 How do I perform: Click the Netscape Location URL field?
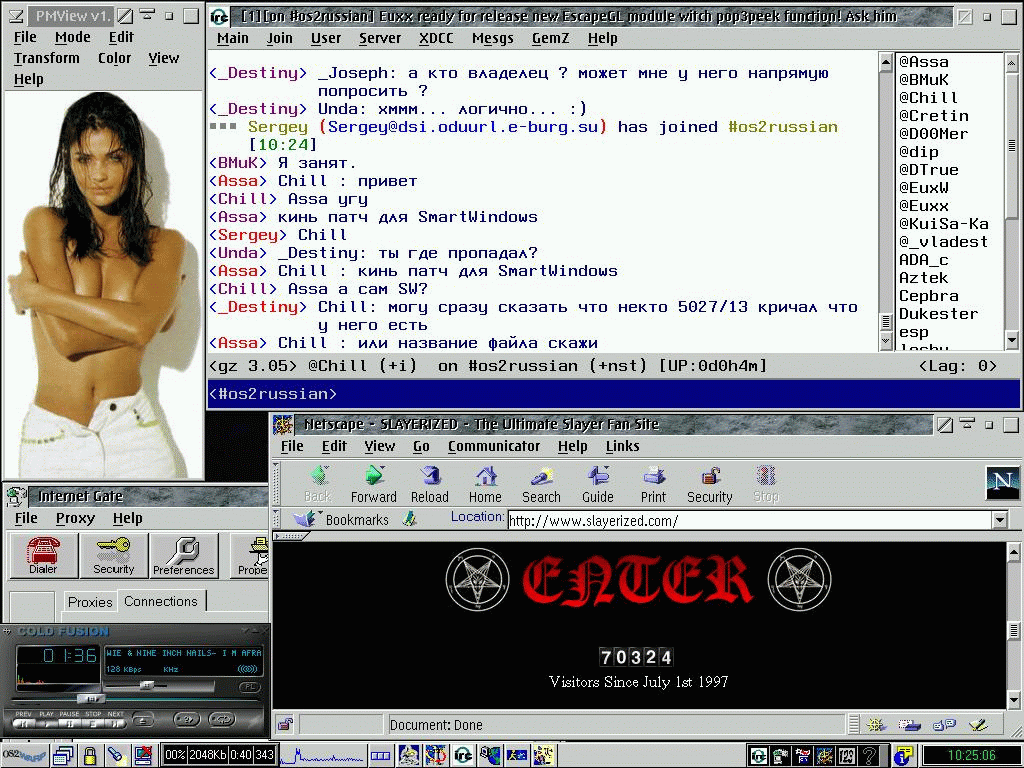[x=750, y=520]
